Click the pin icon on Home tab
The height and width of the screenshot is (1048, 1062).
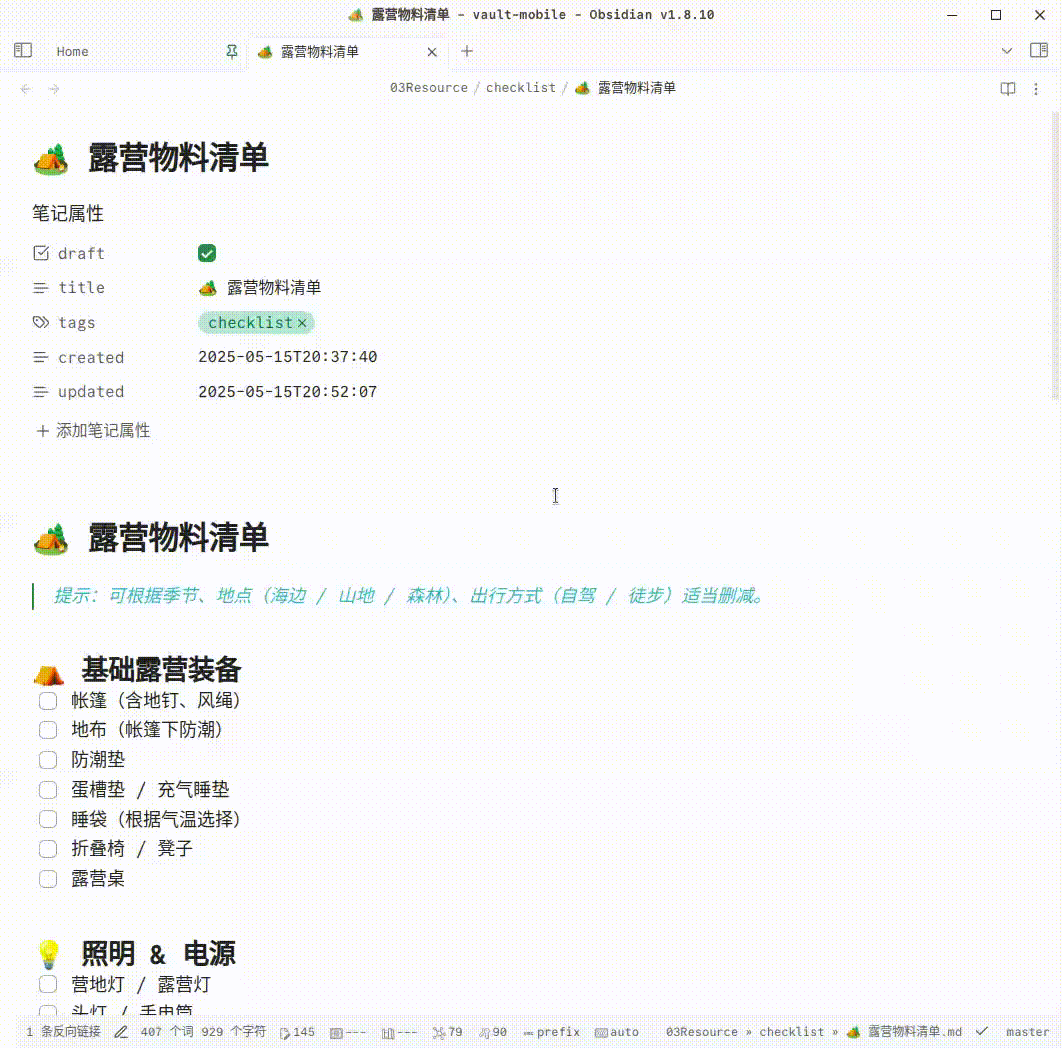click(x=232, y=51)
